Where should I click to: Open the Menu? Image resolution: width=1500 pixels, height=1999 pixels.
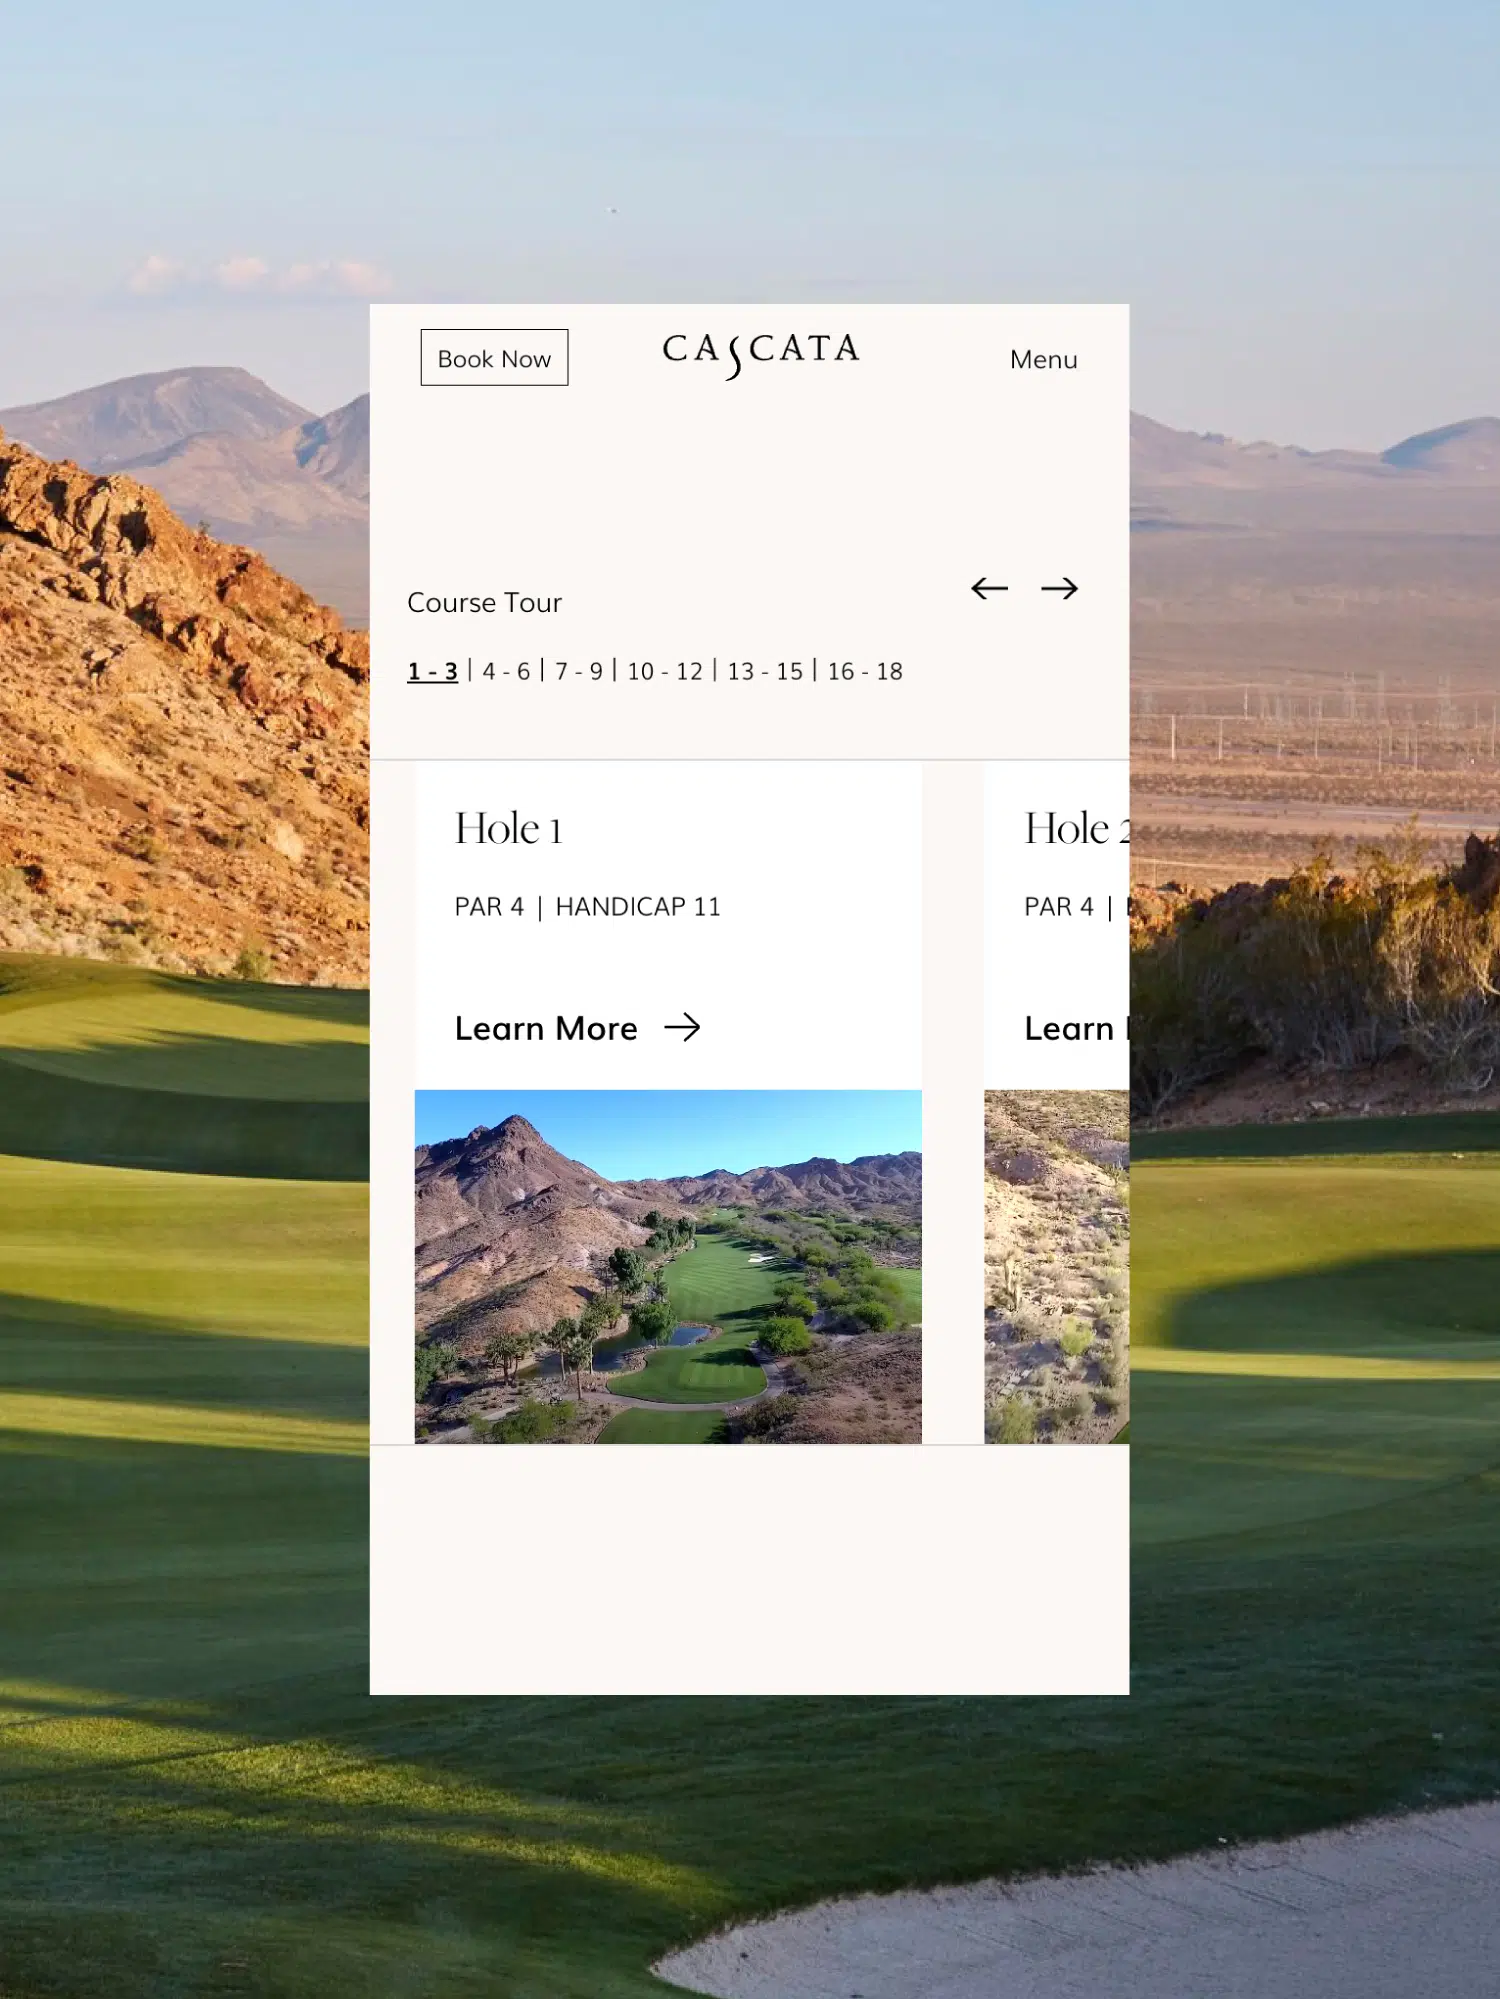pyautogui.click(x=1043, y=359)
